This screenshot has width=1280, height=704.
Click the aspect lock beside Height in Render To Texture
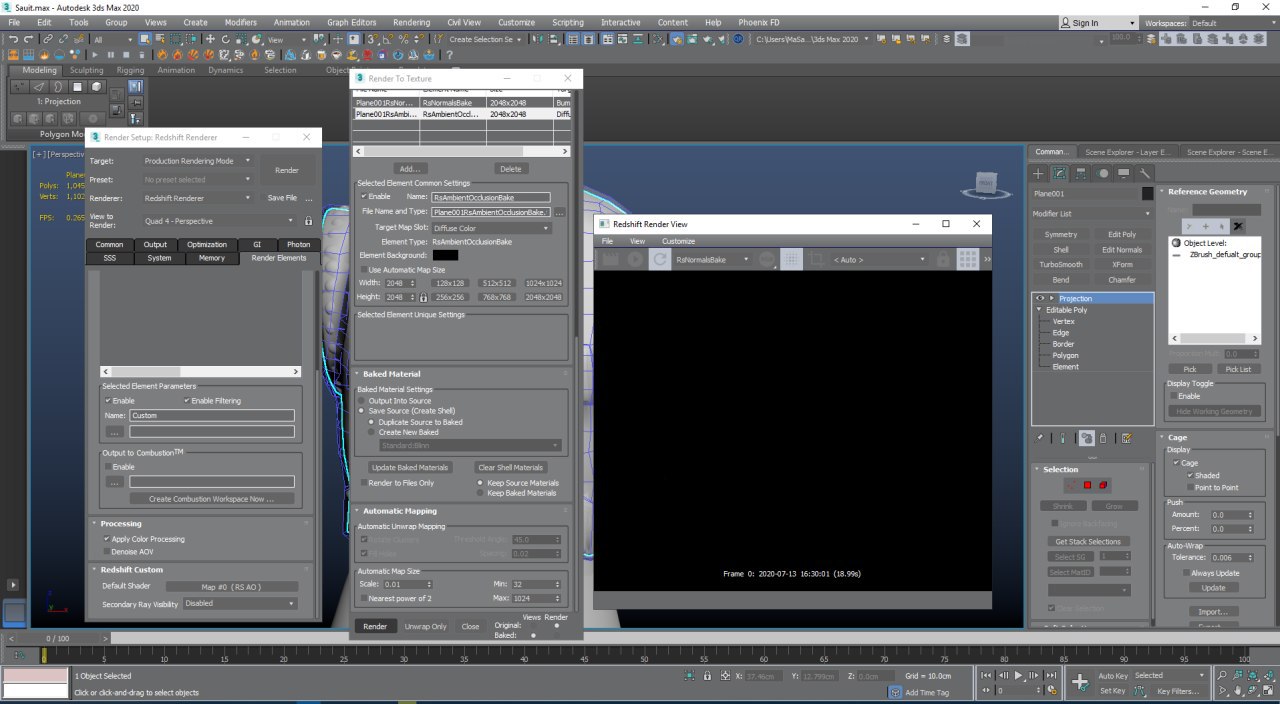point(424,297)
